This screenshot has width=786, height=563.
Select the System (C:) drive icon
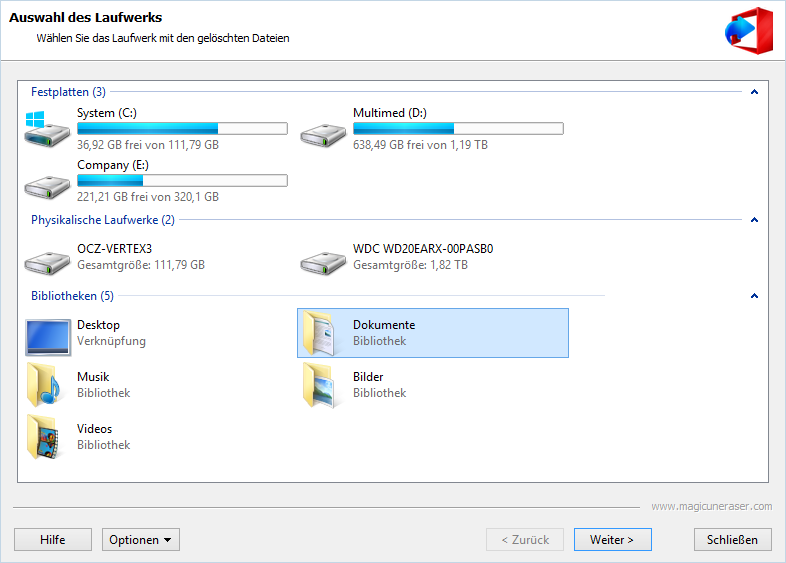click(47, 129)
